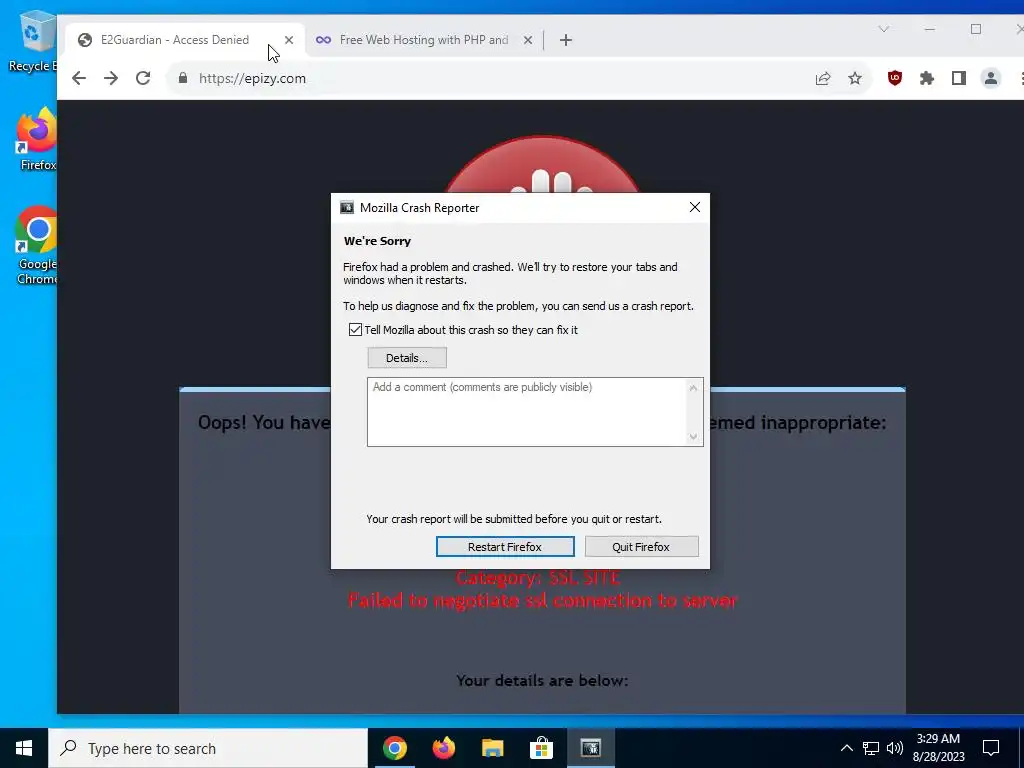Screen dimensions: 1024x768
Task: Click the Chrome forward arrow
Action: coord(111,78)
